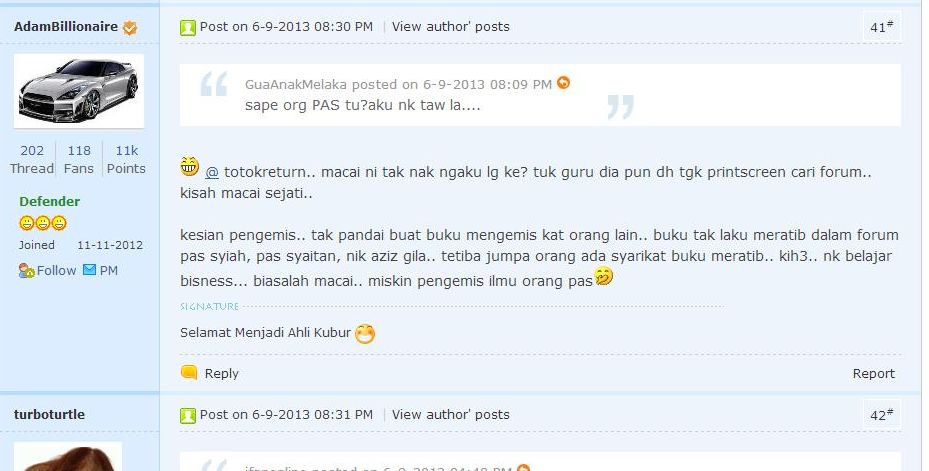View author's posts for post 41
Screen dimensions: 929x471
coord(450,27)
